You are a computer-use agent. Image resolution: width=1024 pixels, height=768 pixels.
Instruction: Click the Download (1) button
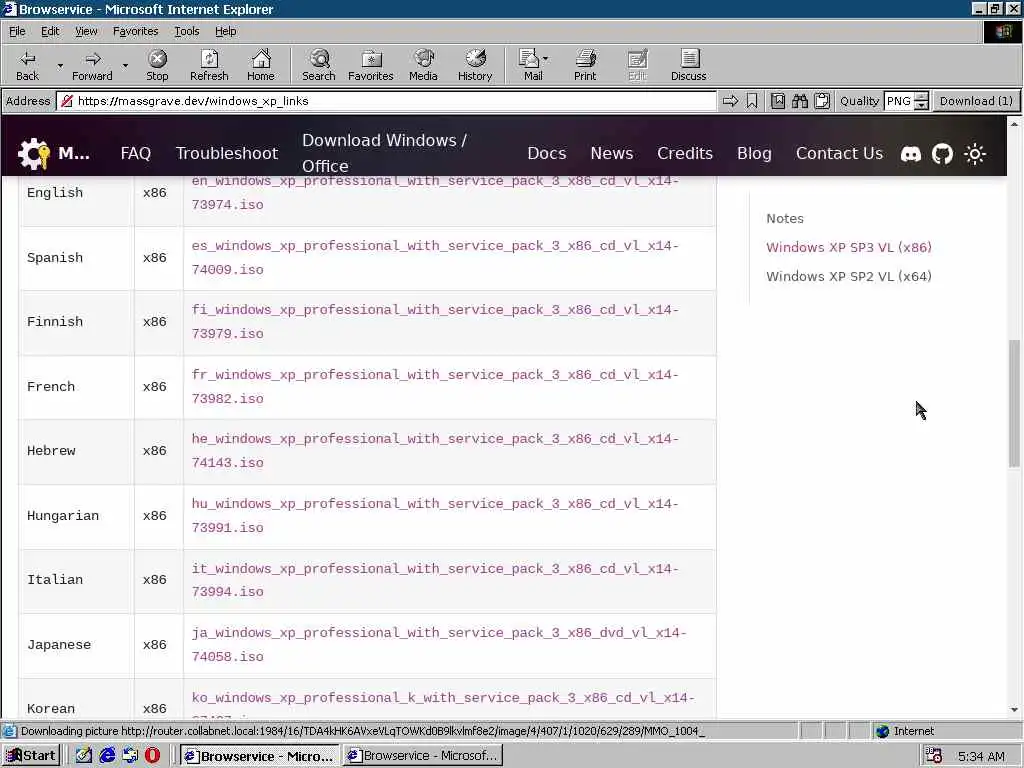pyautogui.click(x=976, y=101)
